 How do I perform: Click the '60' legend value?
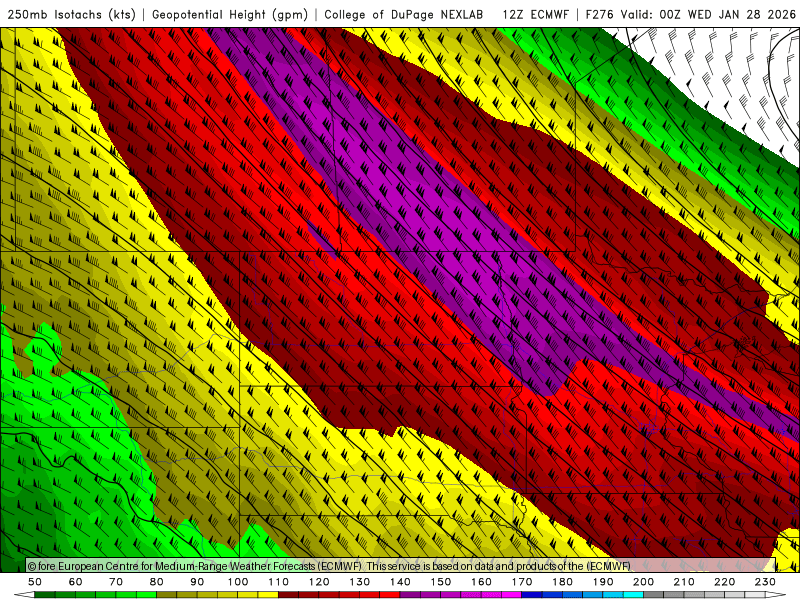[76, 582]
